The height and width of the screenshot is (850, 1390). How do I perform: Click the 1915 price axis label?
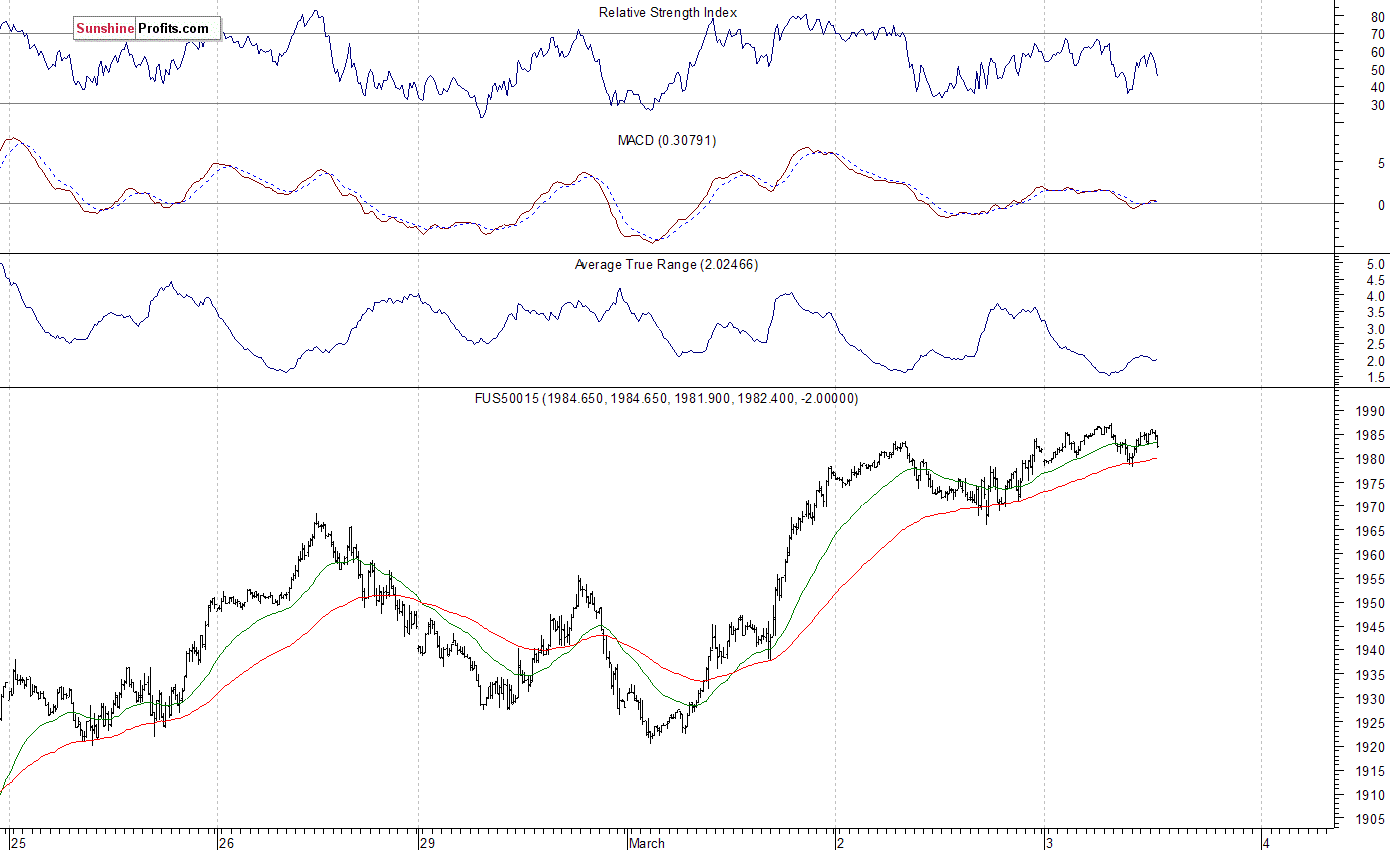1369,771
